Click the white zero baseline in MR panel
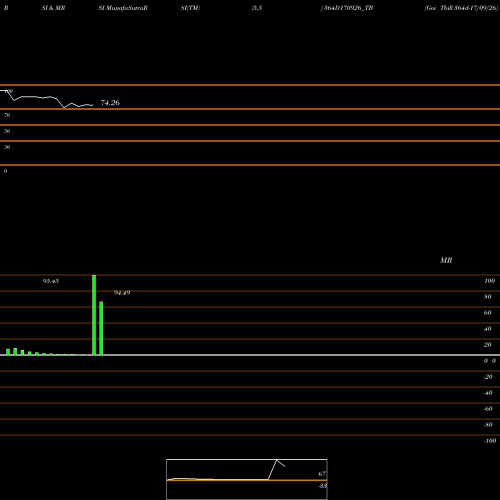The image size is (500, 500). click(250, 355)
